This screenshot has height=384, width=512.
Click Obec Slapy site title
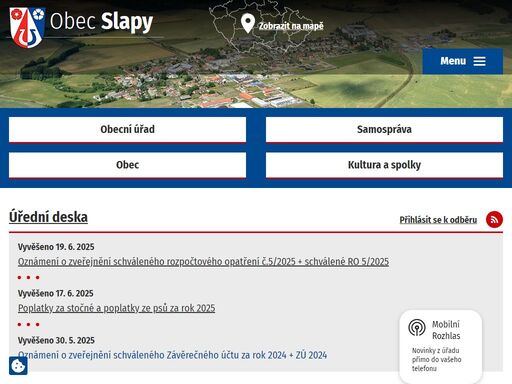101,22
